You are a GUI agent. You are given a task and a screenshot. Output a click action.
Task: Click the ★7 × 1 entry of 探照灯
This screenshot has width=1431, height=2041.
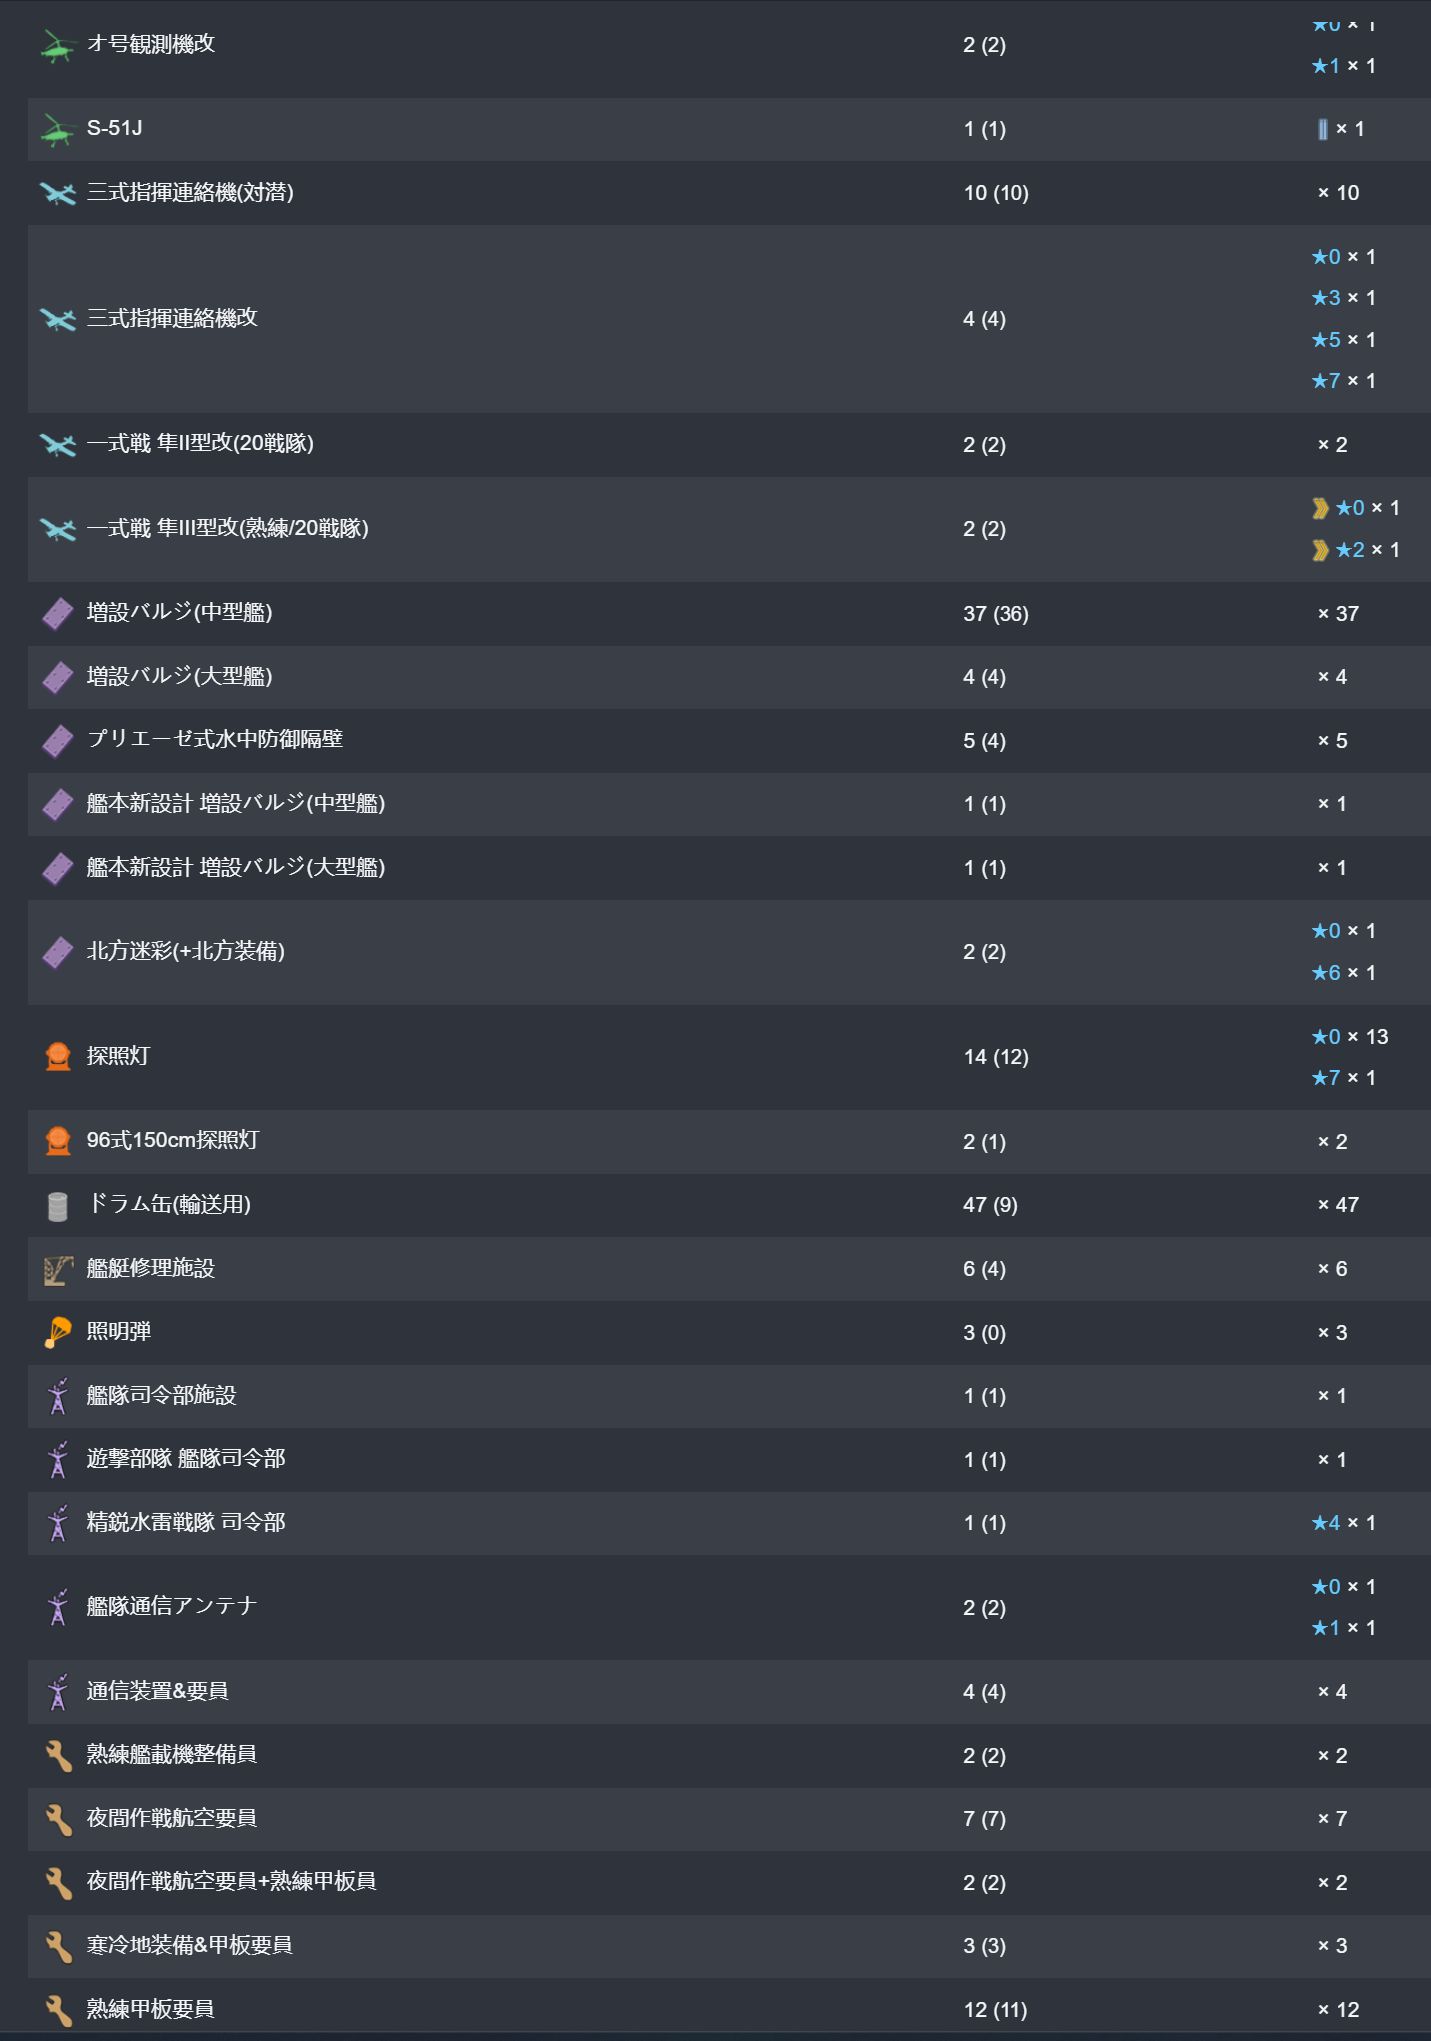[1343, 1078]
